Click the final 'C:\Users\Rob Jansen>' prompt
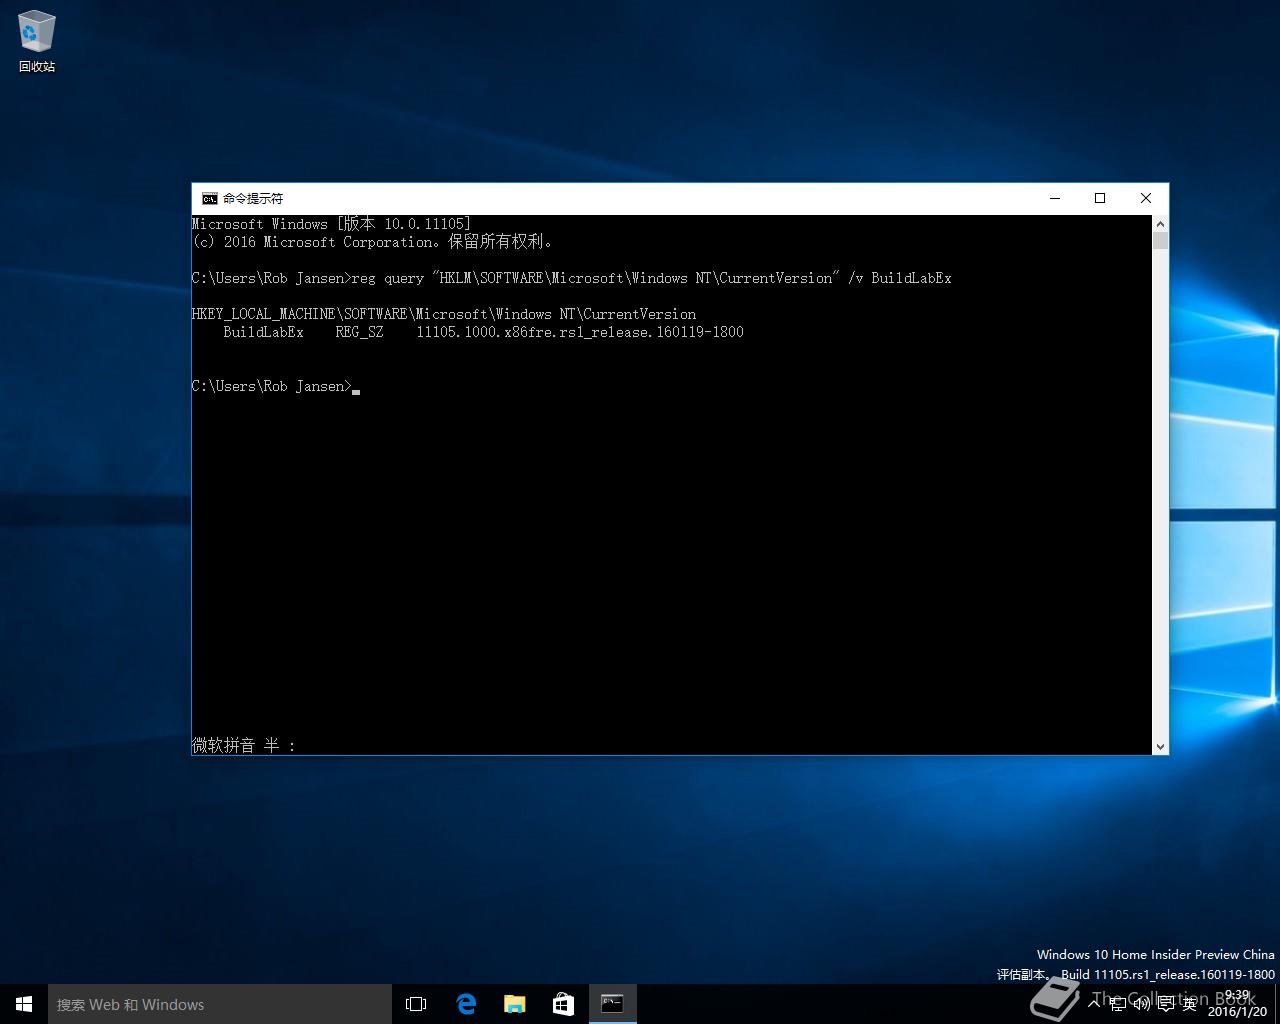1280x1024 pixels. pos(271,386)
